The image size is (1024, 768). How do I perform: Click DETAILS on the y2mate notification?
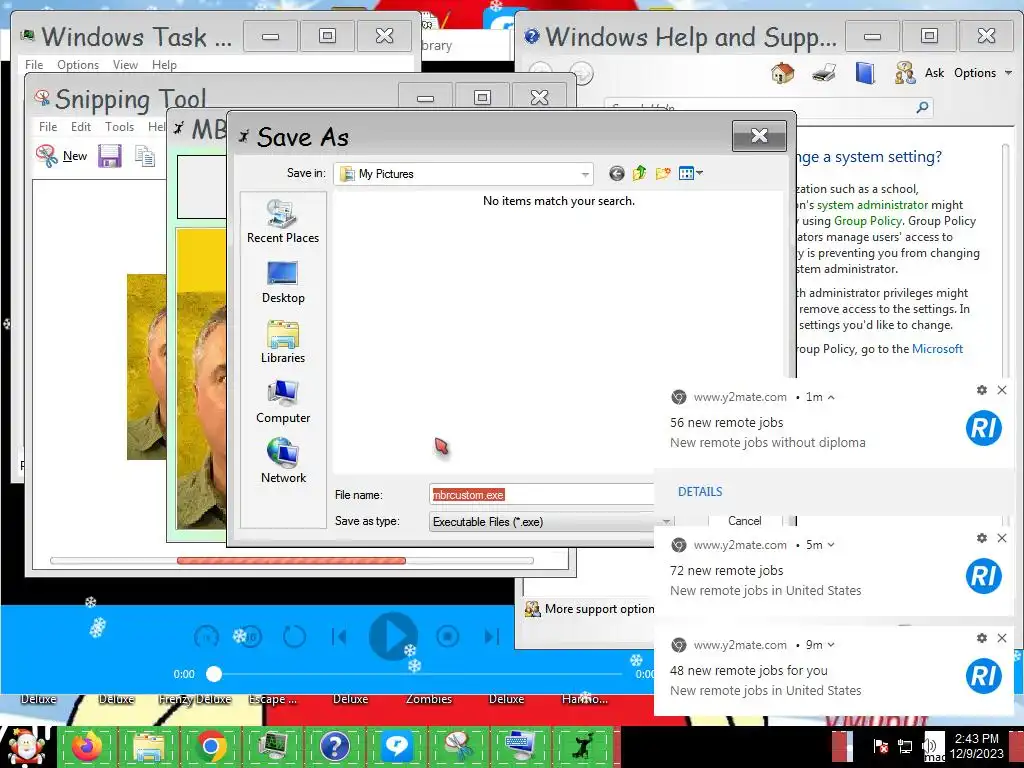coord(700,492)
